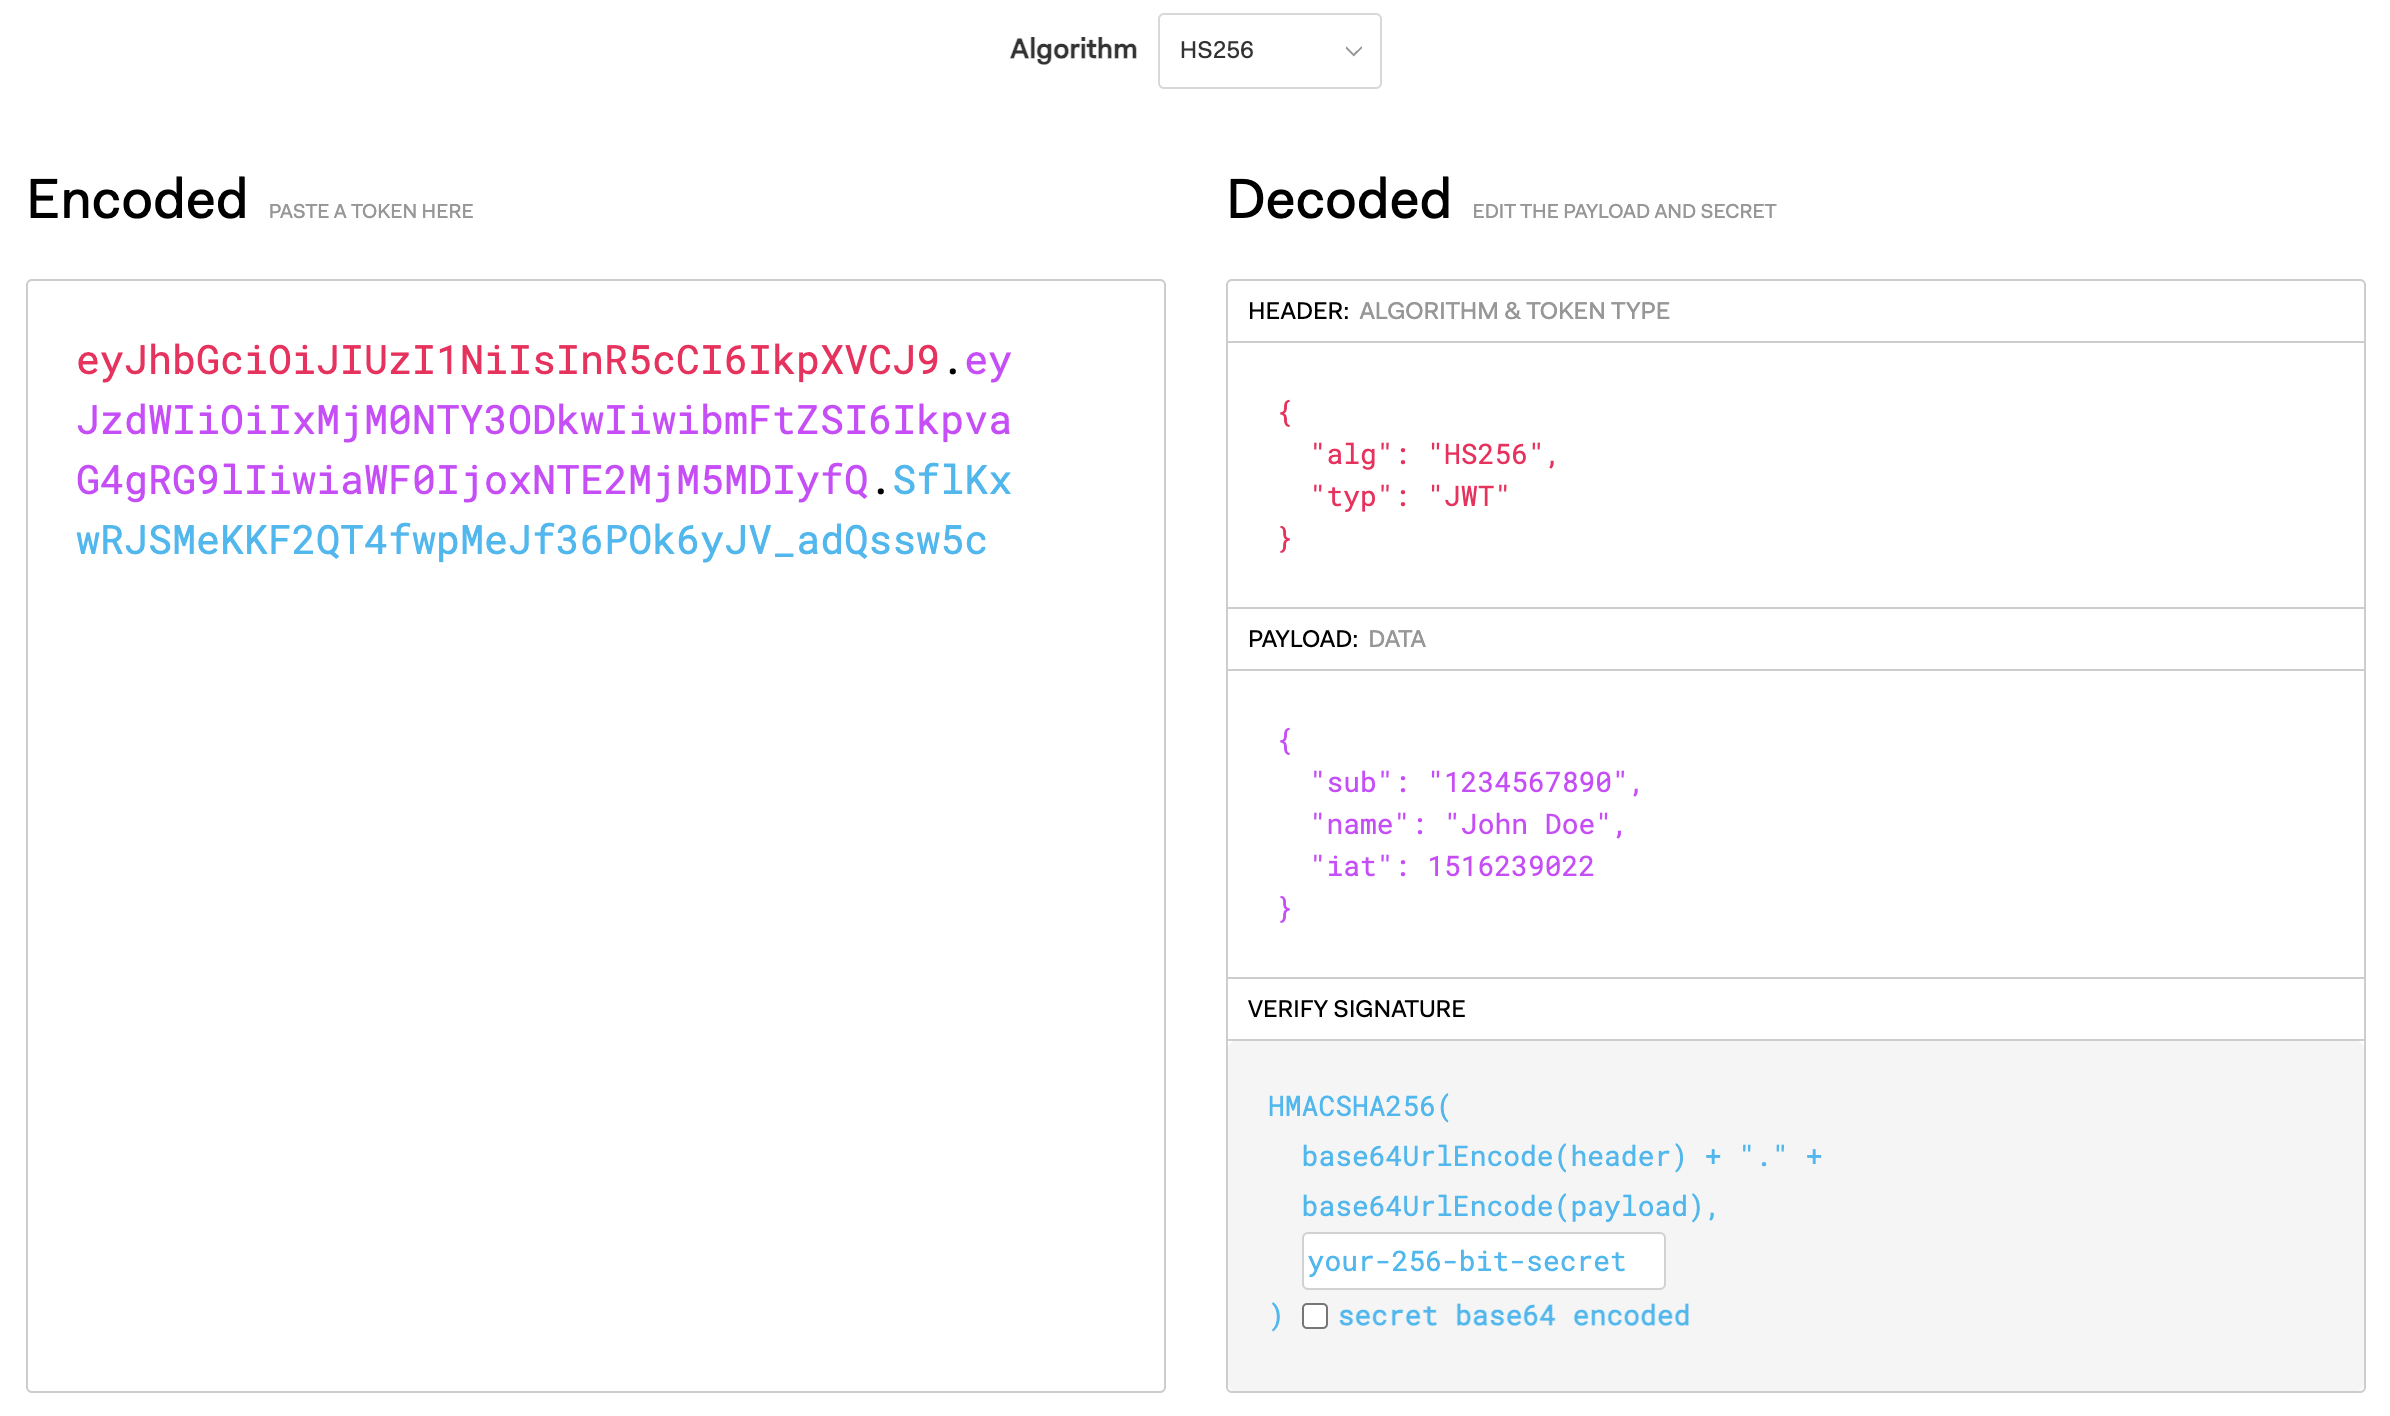Click the HEADER: ALGORITHM & TOKEN TYPE label
Image resolution: width=2390 pixels, height=1416 pixels.
click(1459, 311)
